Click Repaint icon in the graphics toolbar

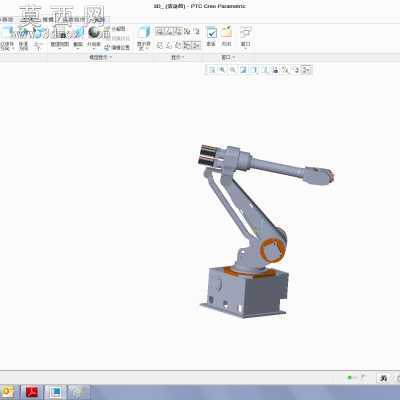point(243,69)
